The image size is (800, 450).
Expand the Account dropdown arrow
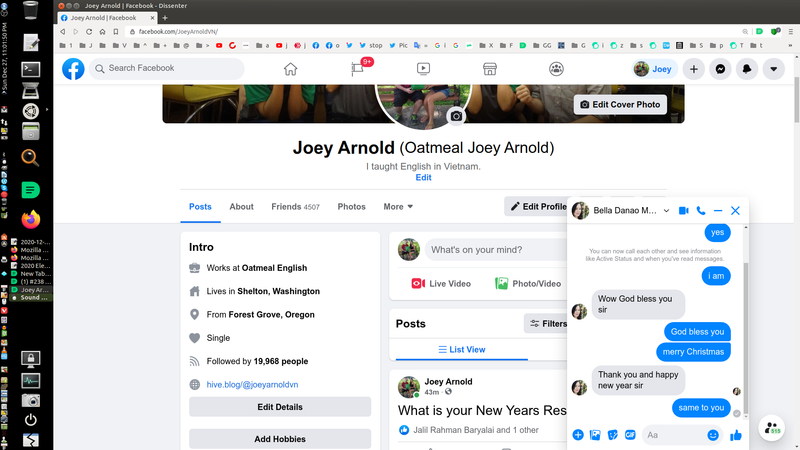[773, 69]
